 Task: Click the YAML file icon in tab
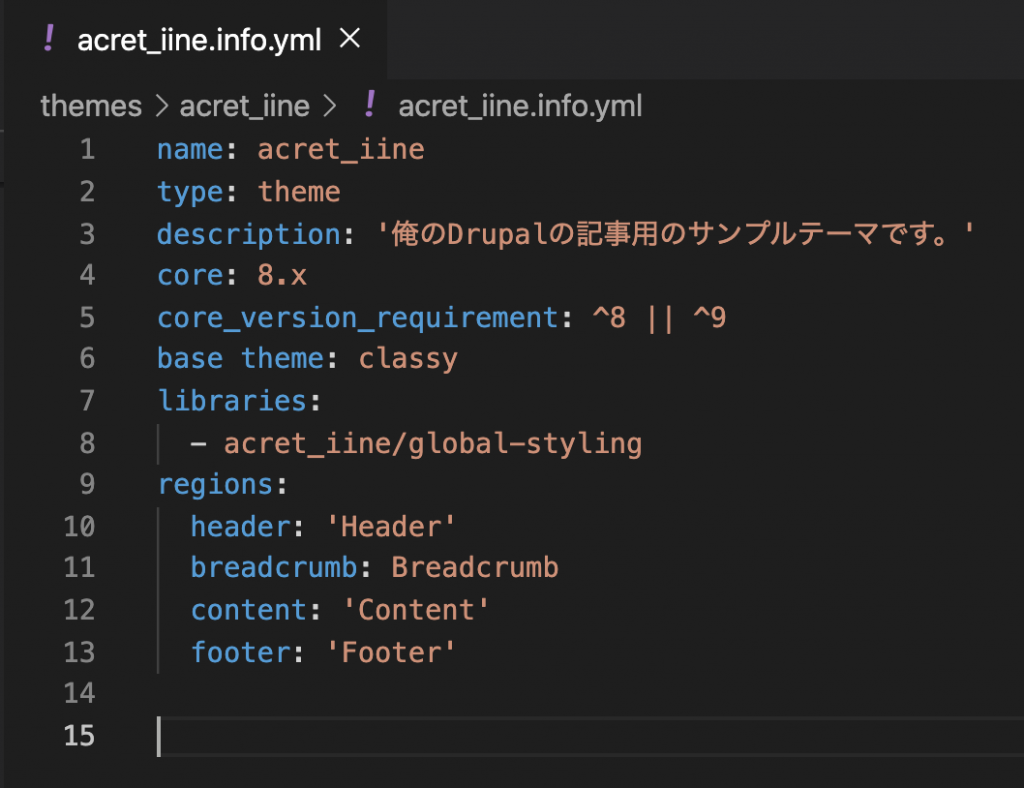coord(48,38)
